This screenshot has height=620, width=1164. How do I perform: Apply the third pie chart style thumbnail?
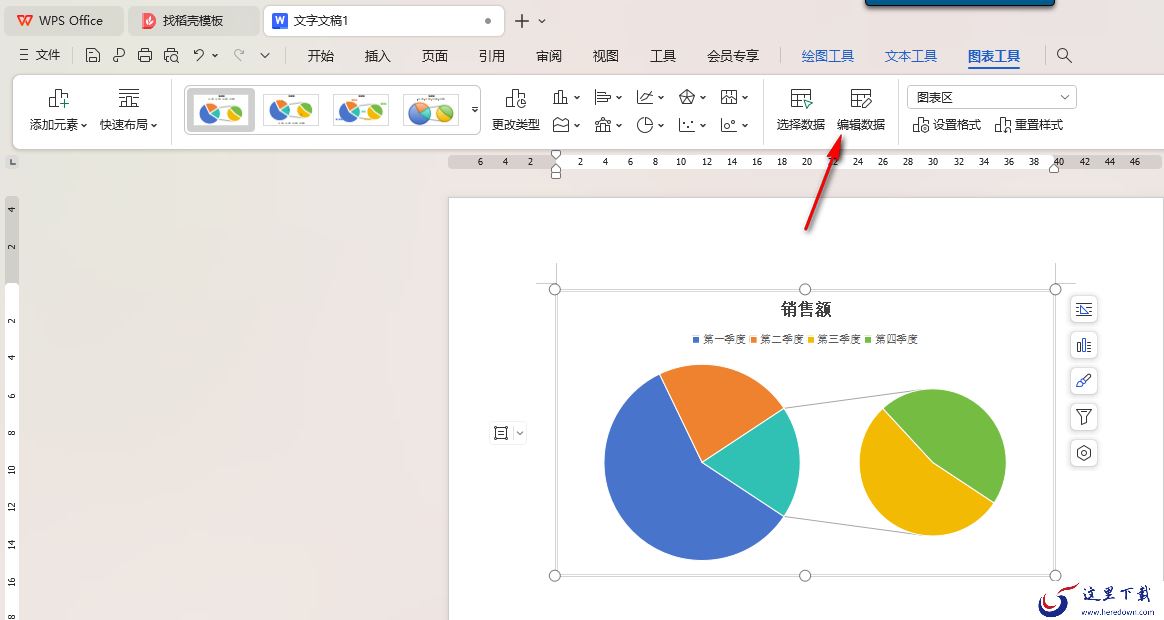click(361, 110)
